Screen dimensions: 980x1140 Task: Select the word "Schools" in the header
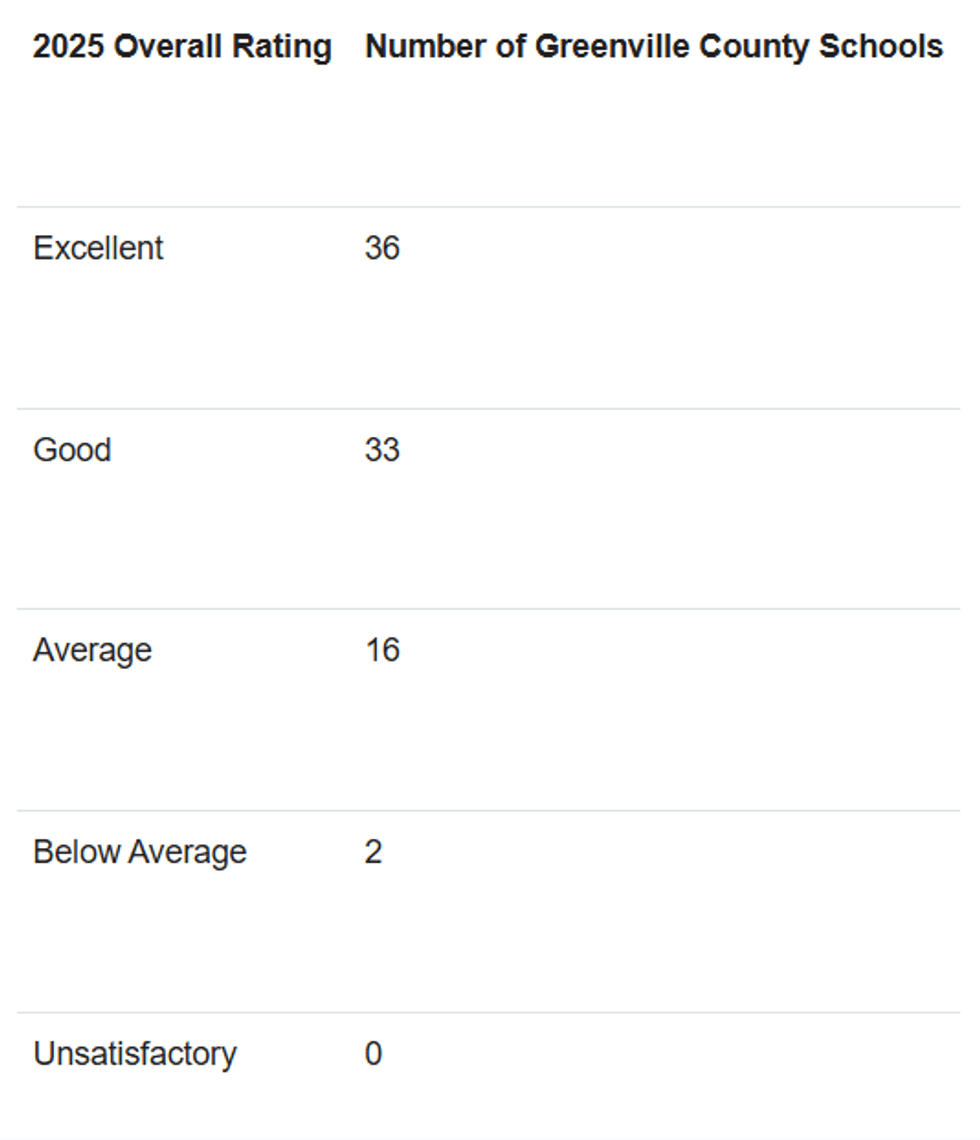(884, 47)
